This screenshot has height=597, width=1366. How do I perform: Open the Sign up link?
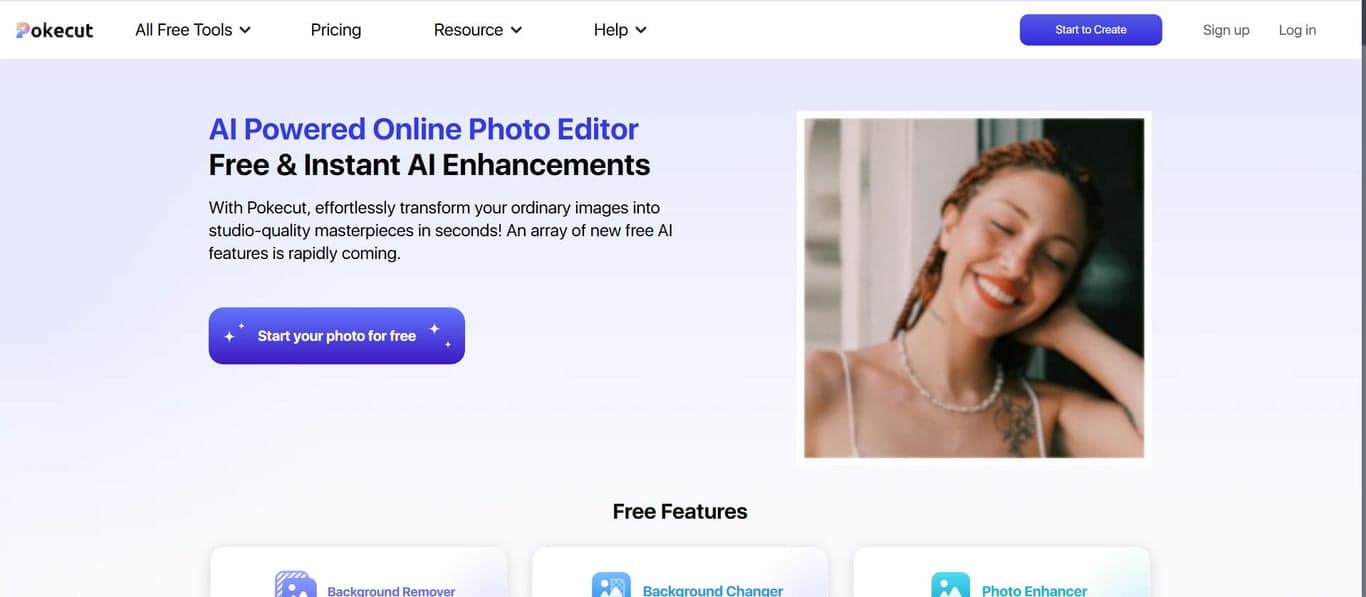1225,30
